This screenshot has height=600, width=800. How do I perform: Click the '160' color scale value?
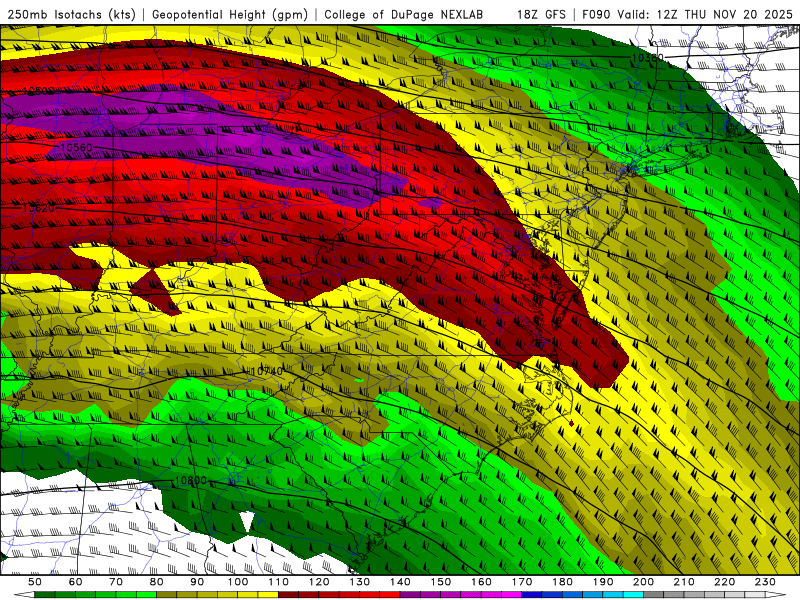click(x=481, y=582)
